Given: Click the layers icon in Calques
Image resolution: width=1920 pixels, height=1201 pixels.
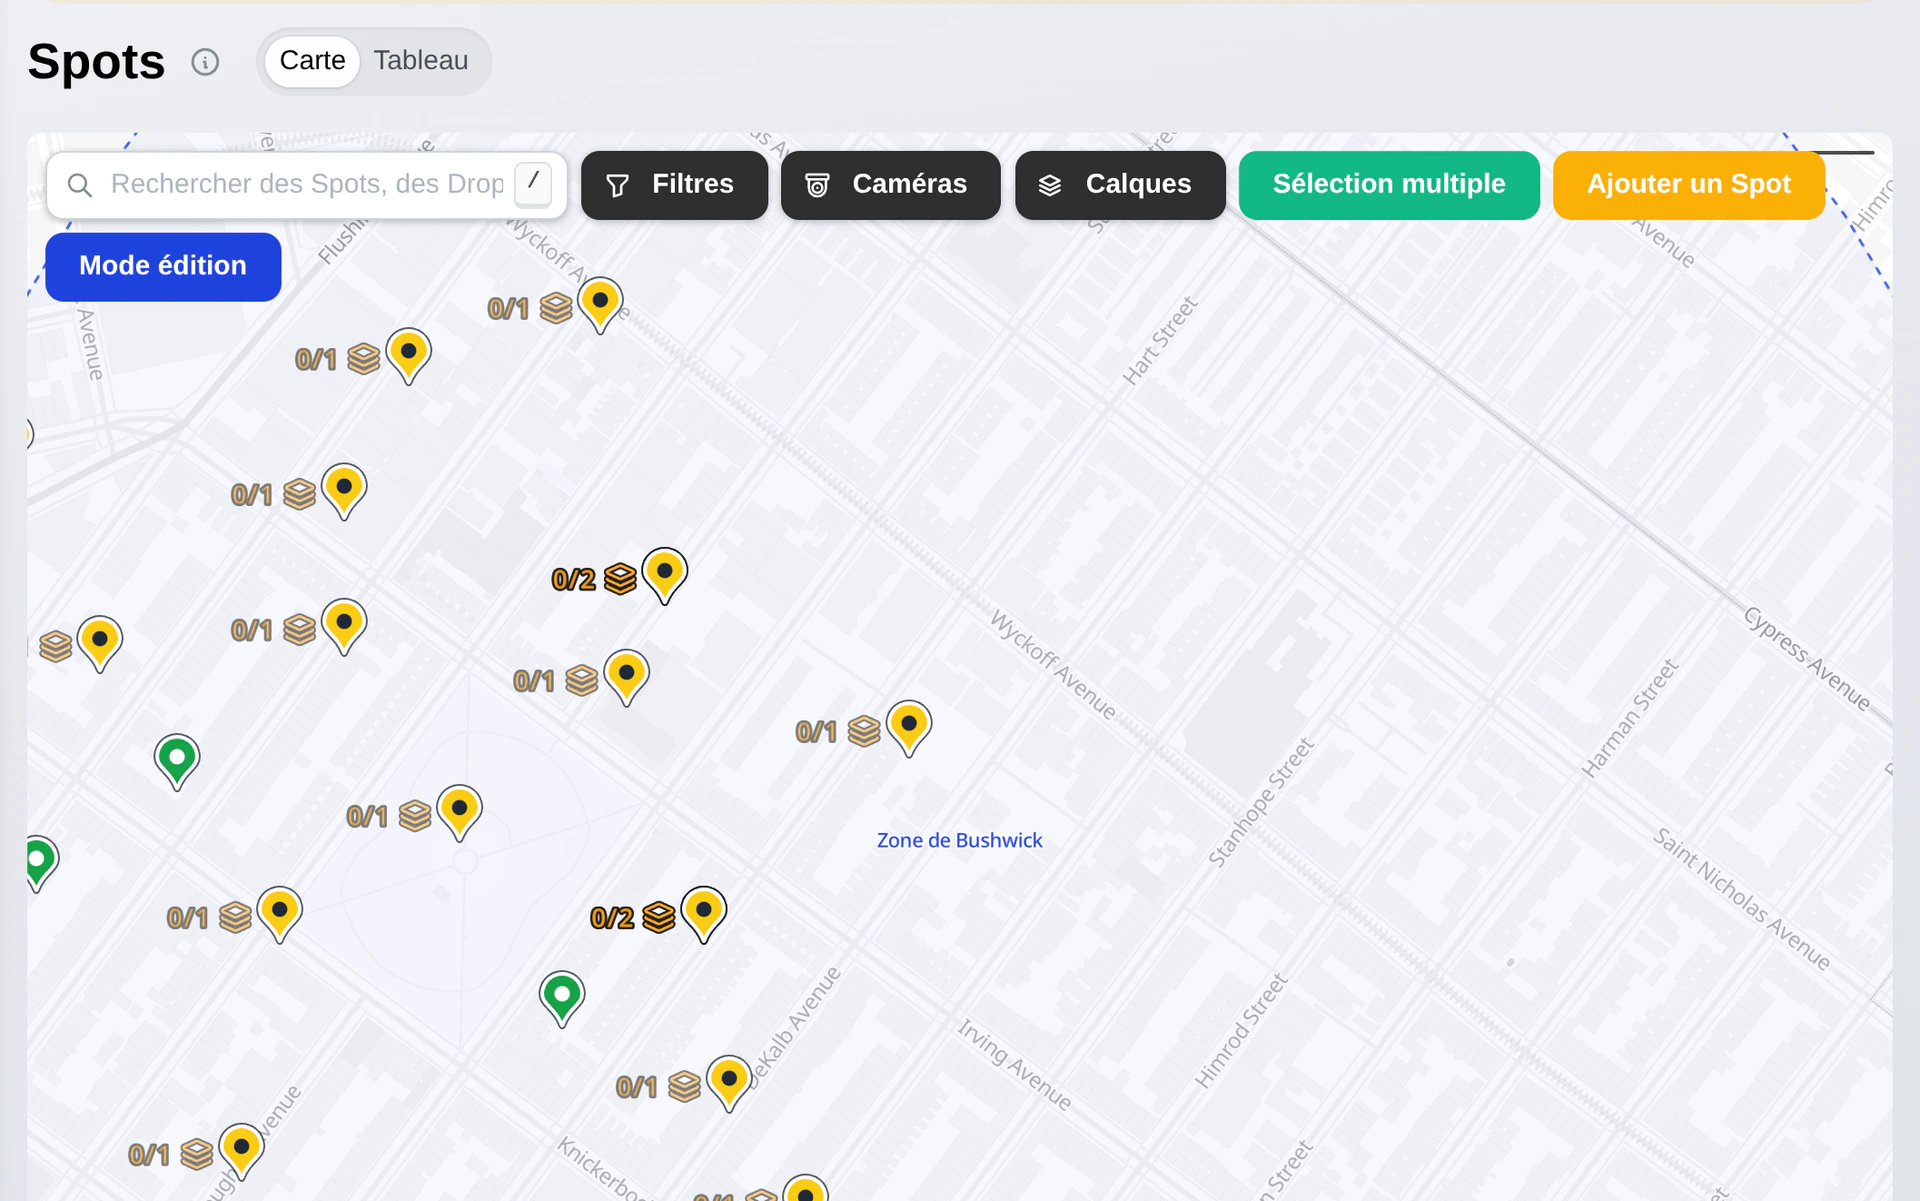Looking at the screenshot, I should 1050,185.
